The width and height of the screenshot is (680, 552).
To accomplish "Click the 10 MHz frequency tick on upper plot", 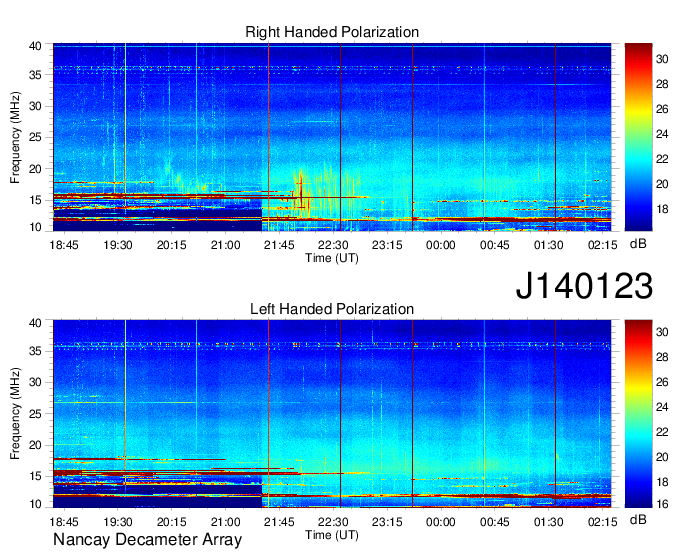I will click(x=35, y=227).
